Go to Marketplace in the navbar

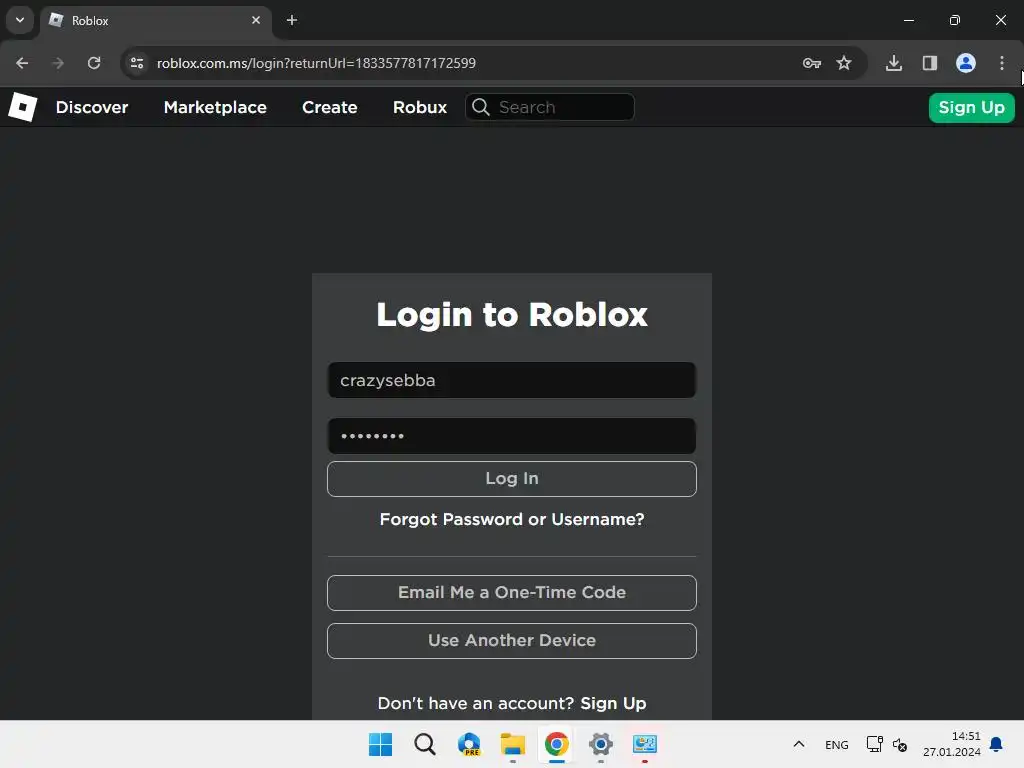215,107
